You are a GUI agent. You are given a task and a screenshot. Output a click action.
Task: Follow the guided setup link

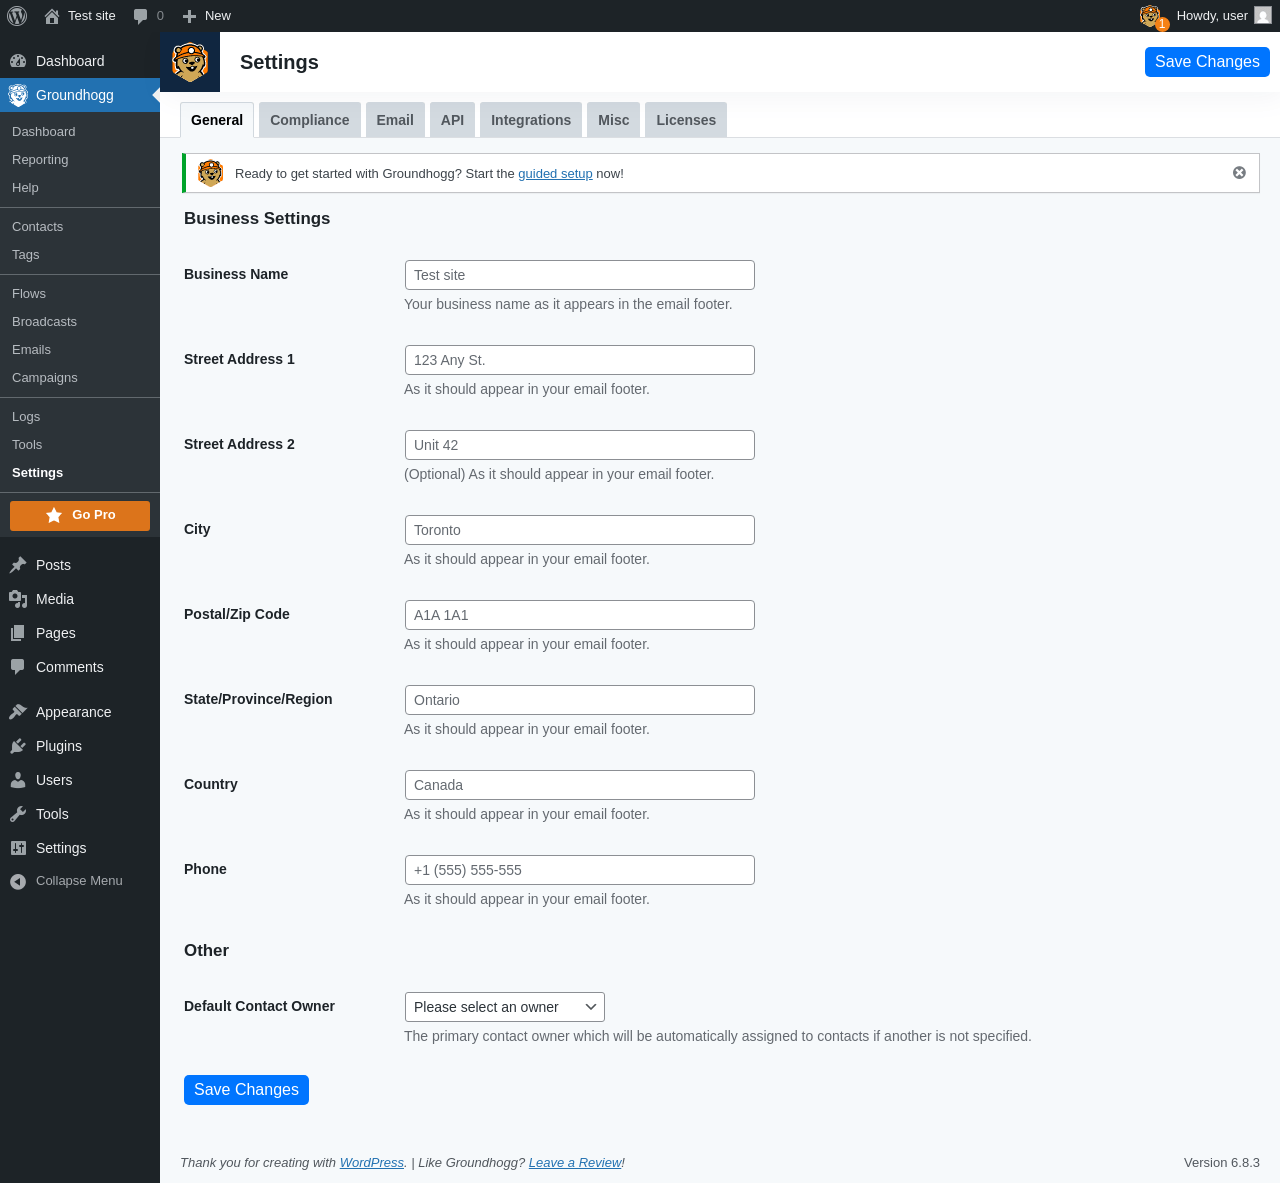(x=555, y=174)
